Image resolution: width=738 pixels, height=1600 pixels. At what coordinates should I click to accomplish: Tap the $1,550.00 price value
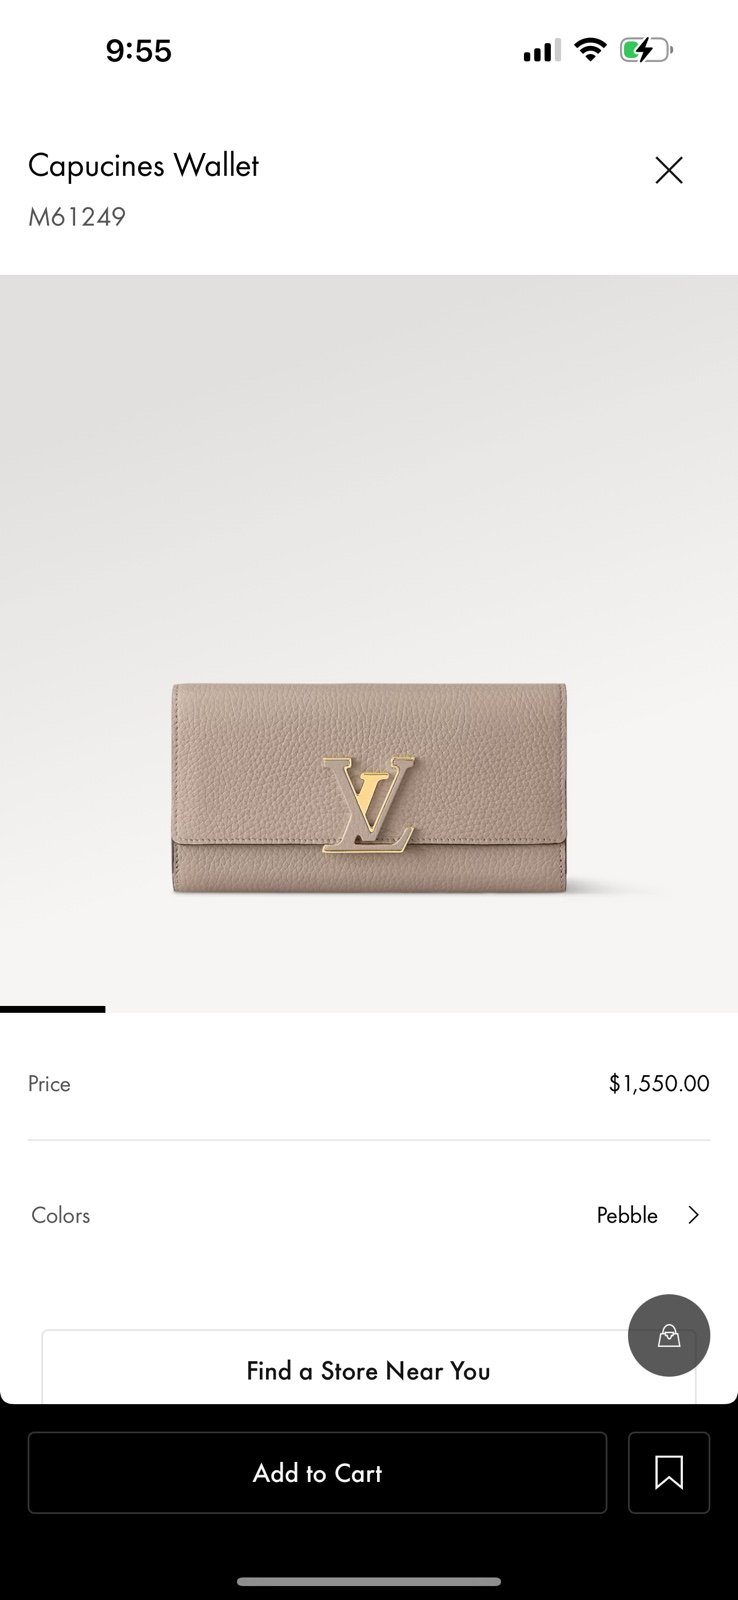pyautogui.click(x=659, y=1083)
